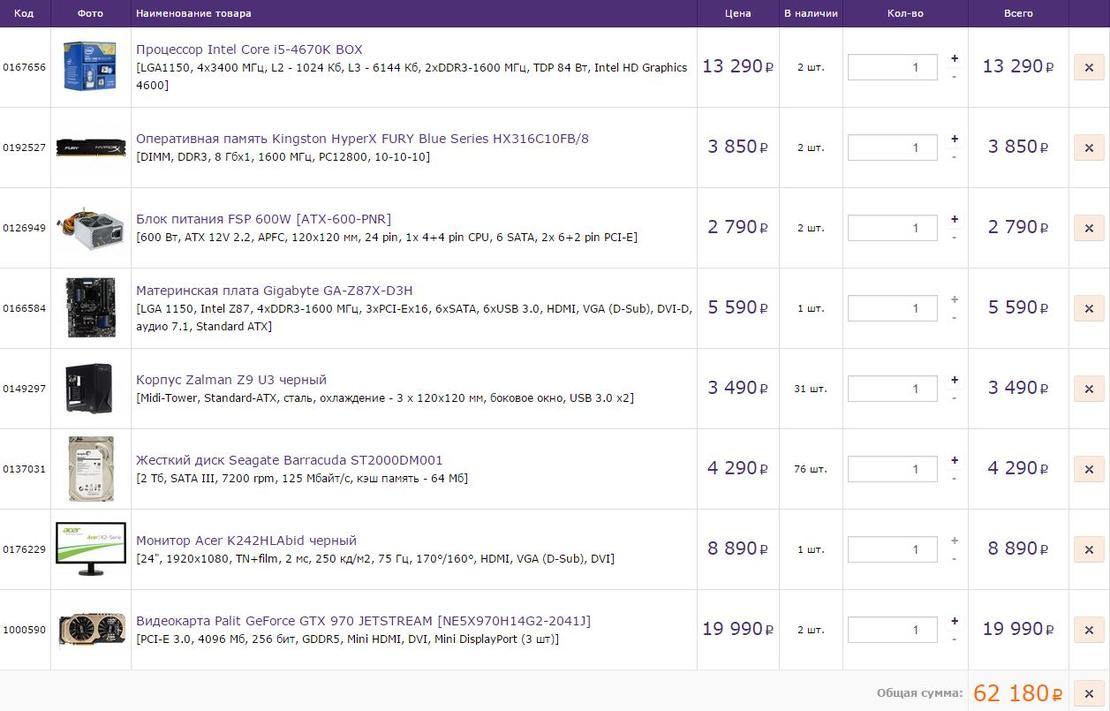Click the Наименование товара column header

[x=193, y=13]
